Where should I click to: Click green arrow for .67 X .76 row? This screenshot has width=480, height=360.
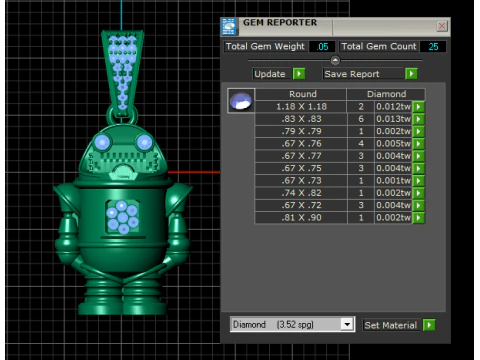418,144
